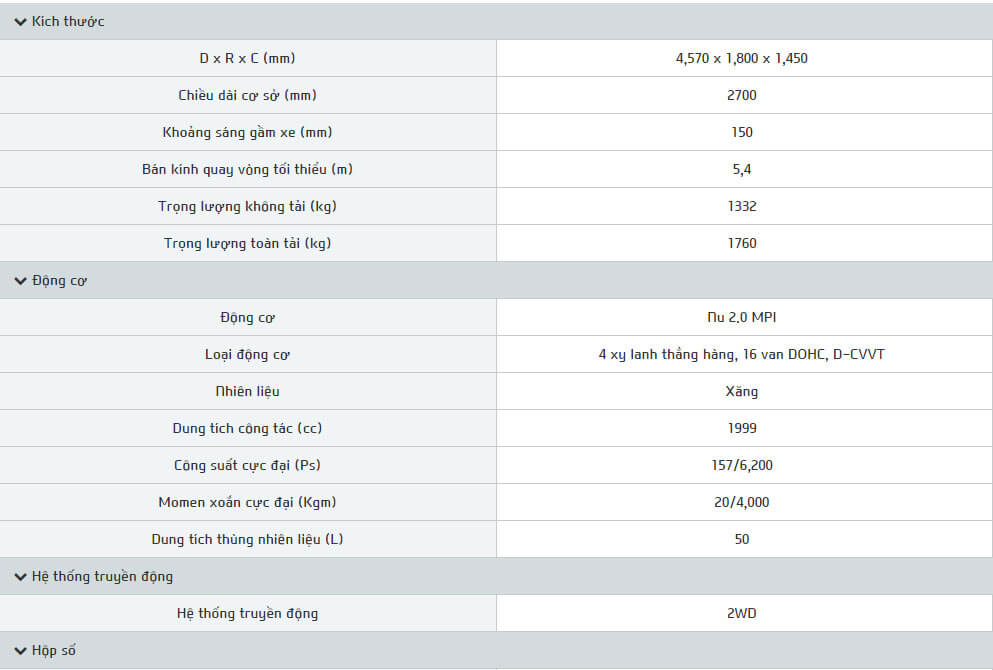The height and width of the screenshot is (670, 993).
Task: Click the Nhiên liệu value Xăng
Action: pos(742,391)
